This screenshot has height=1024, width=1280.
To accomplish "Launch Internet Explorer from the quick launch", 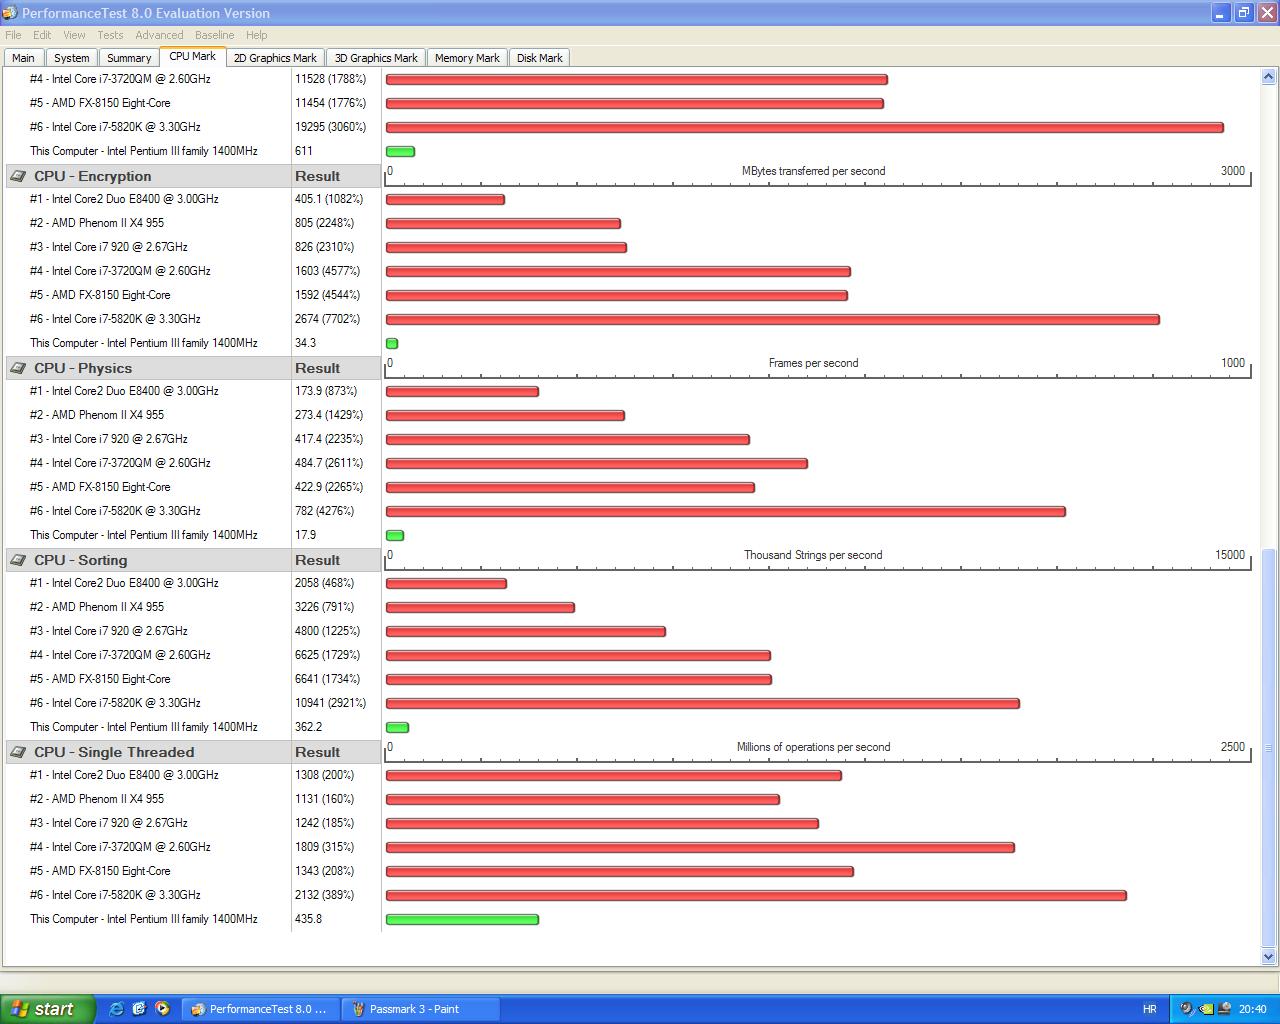I will click(116, 1009).
